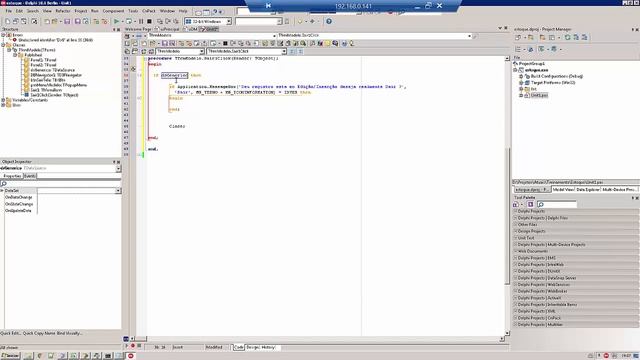Pause the running program
640x360 pixels.
[141, 21]
